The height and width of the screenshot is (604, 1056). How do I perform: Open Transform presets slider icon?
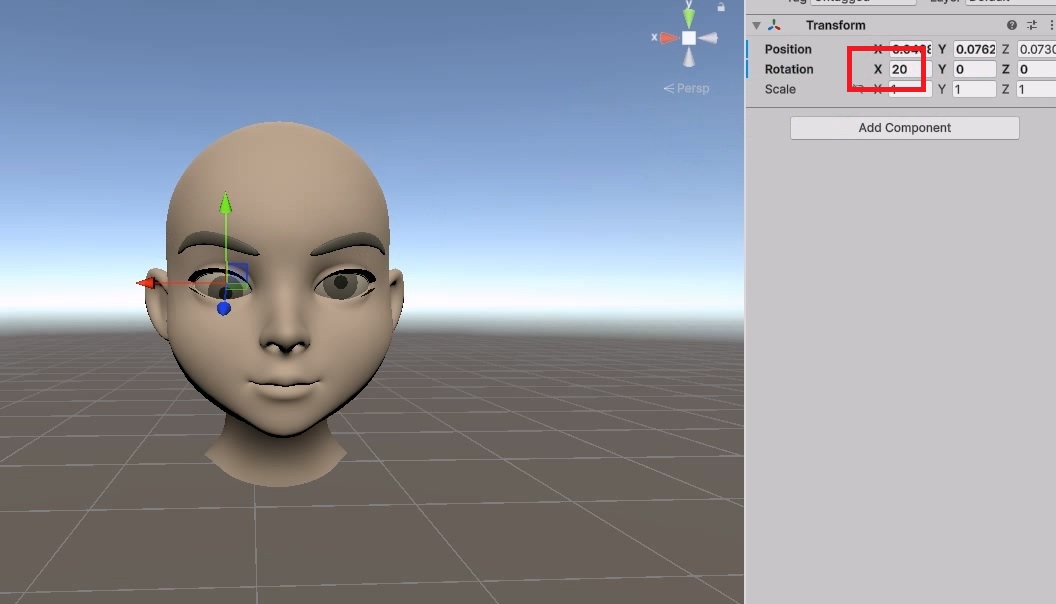pos(1032,25)
